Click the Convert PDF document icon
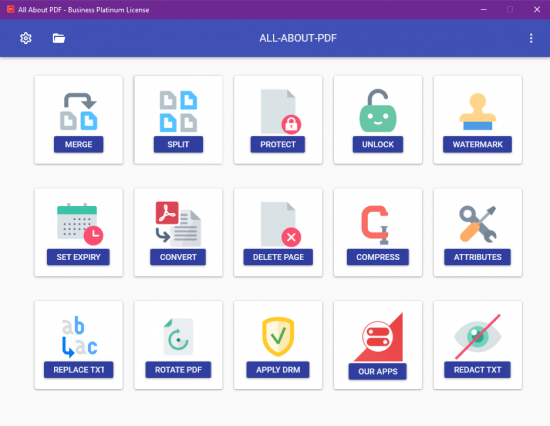 [x=178, y=224]
